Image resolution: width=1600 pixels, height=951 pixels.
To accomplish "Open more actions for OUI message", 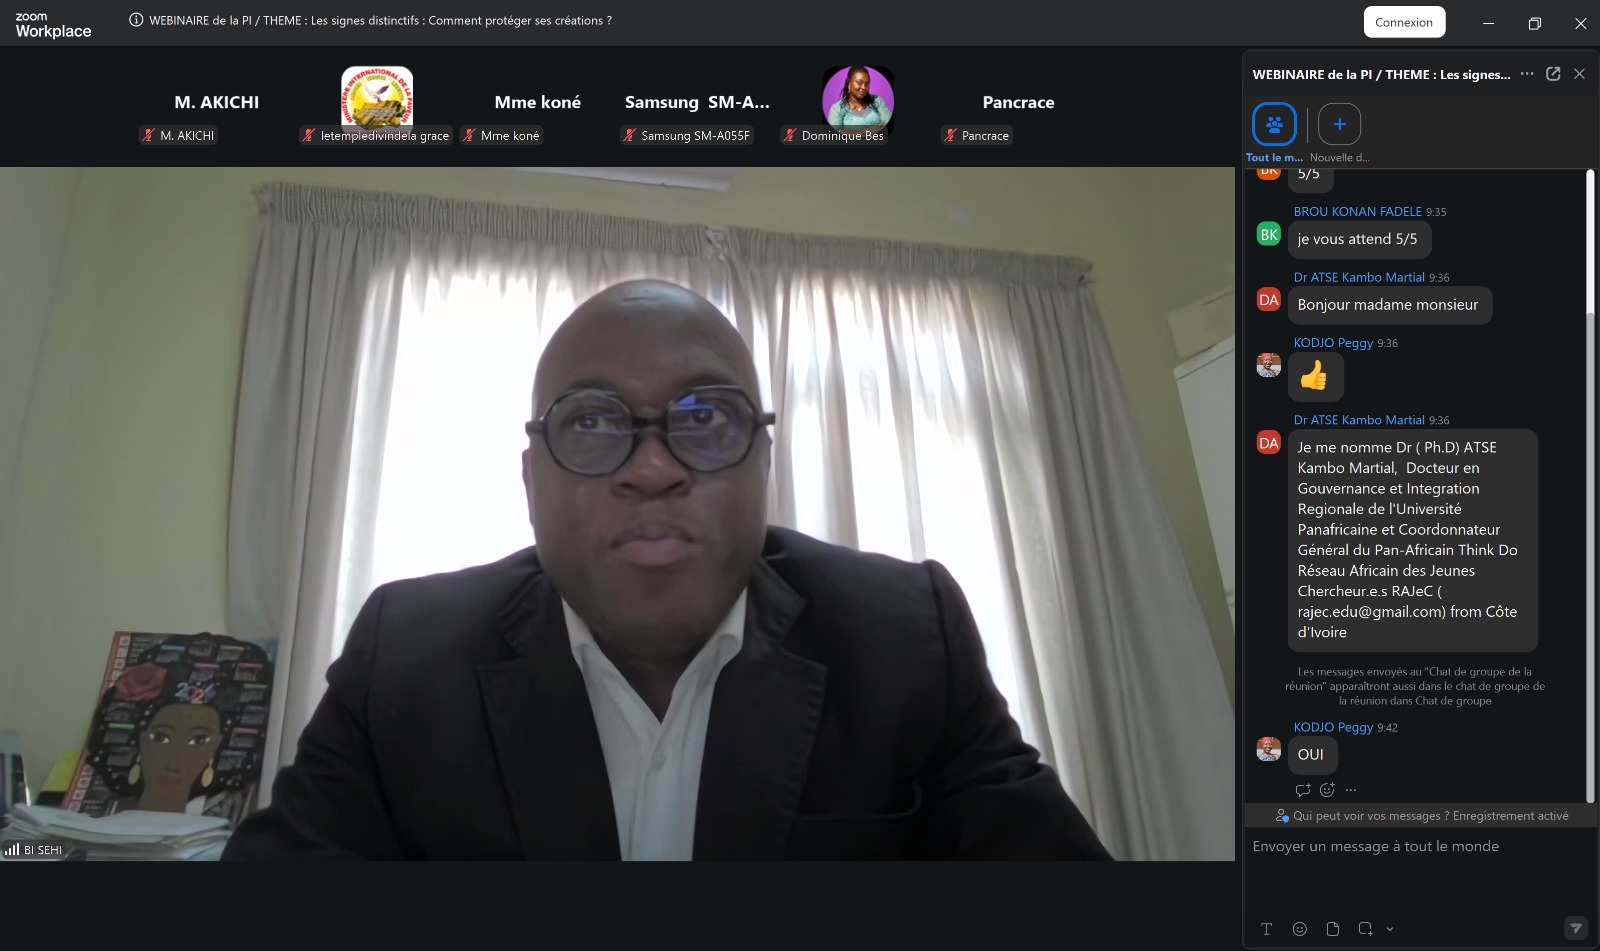I will (1351, 790).
